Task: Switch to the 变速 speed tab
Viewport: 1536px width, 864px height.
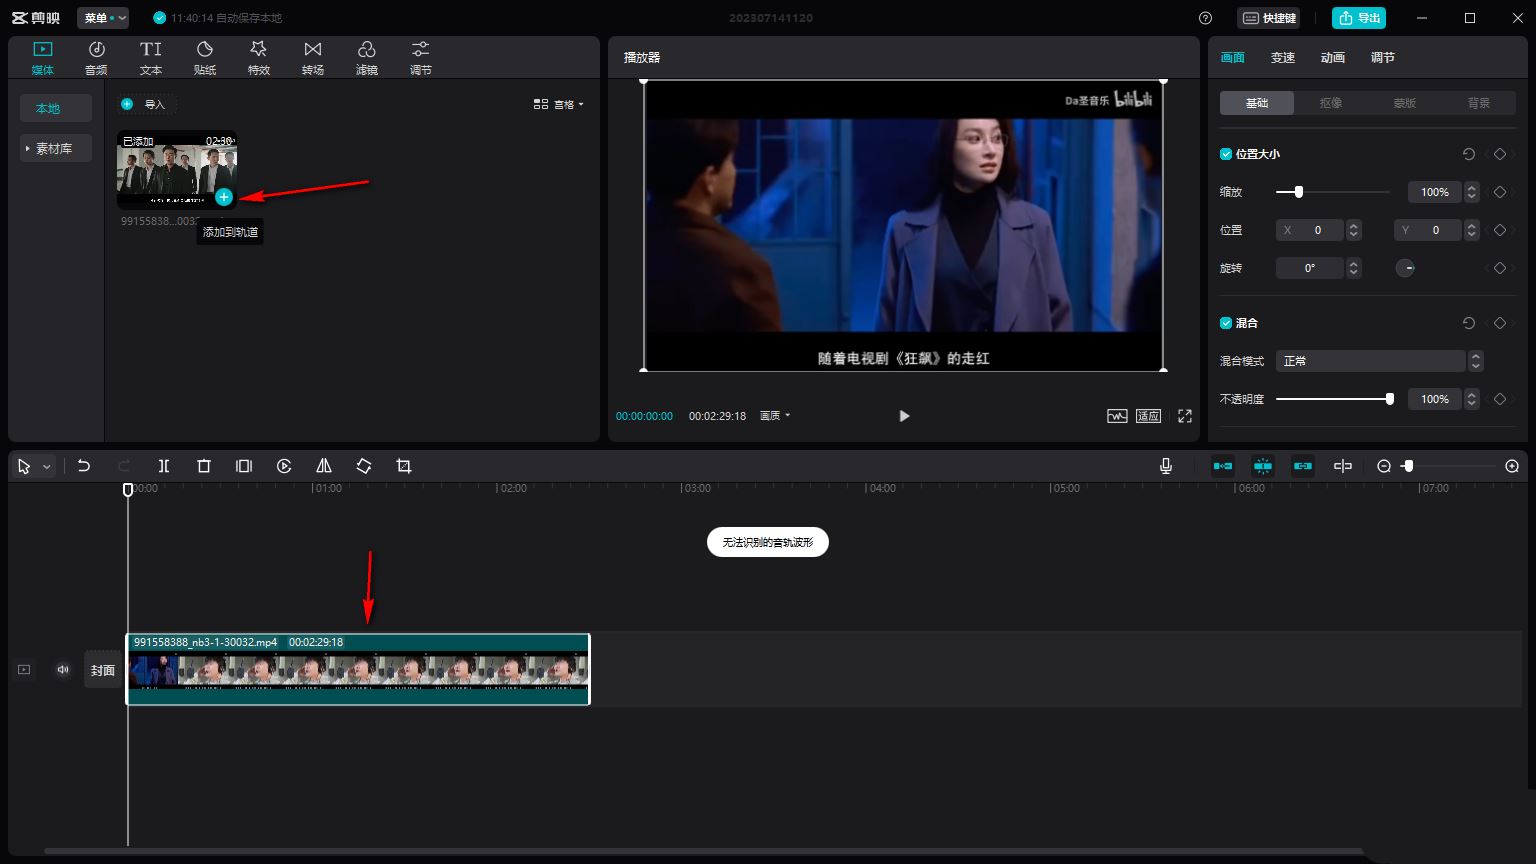Action: coord(1283,58)
